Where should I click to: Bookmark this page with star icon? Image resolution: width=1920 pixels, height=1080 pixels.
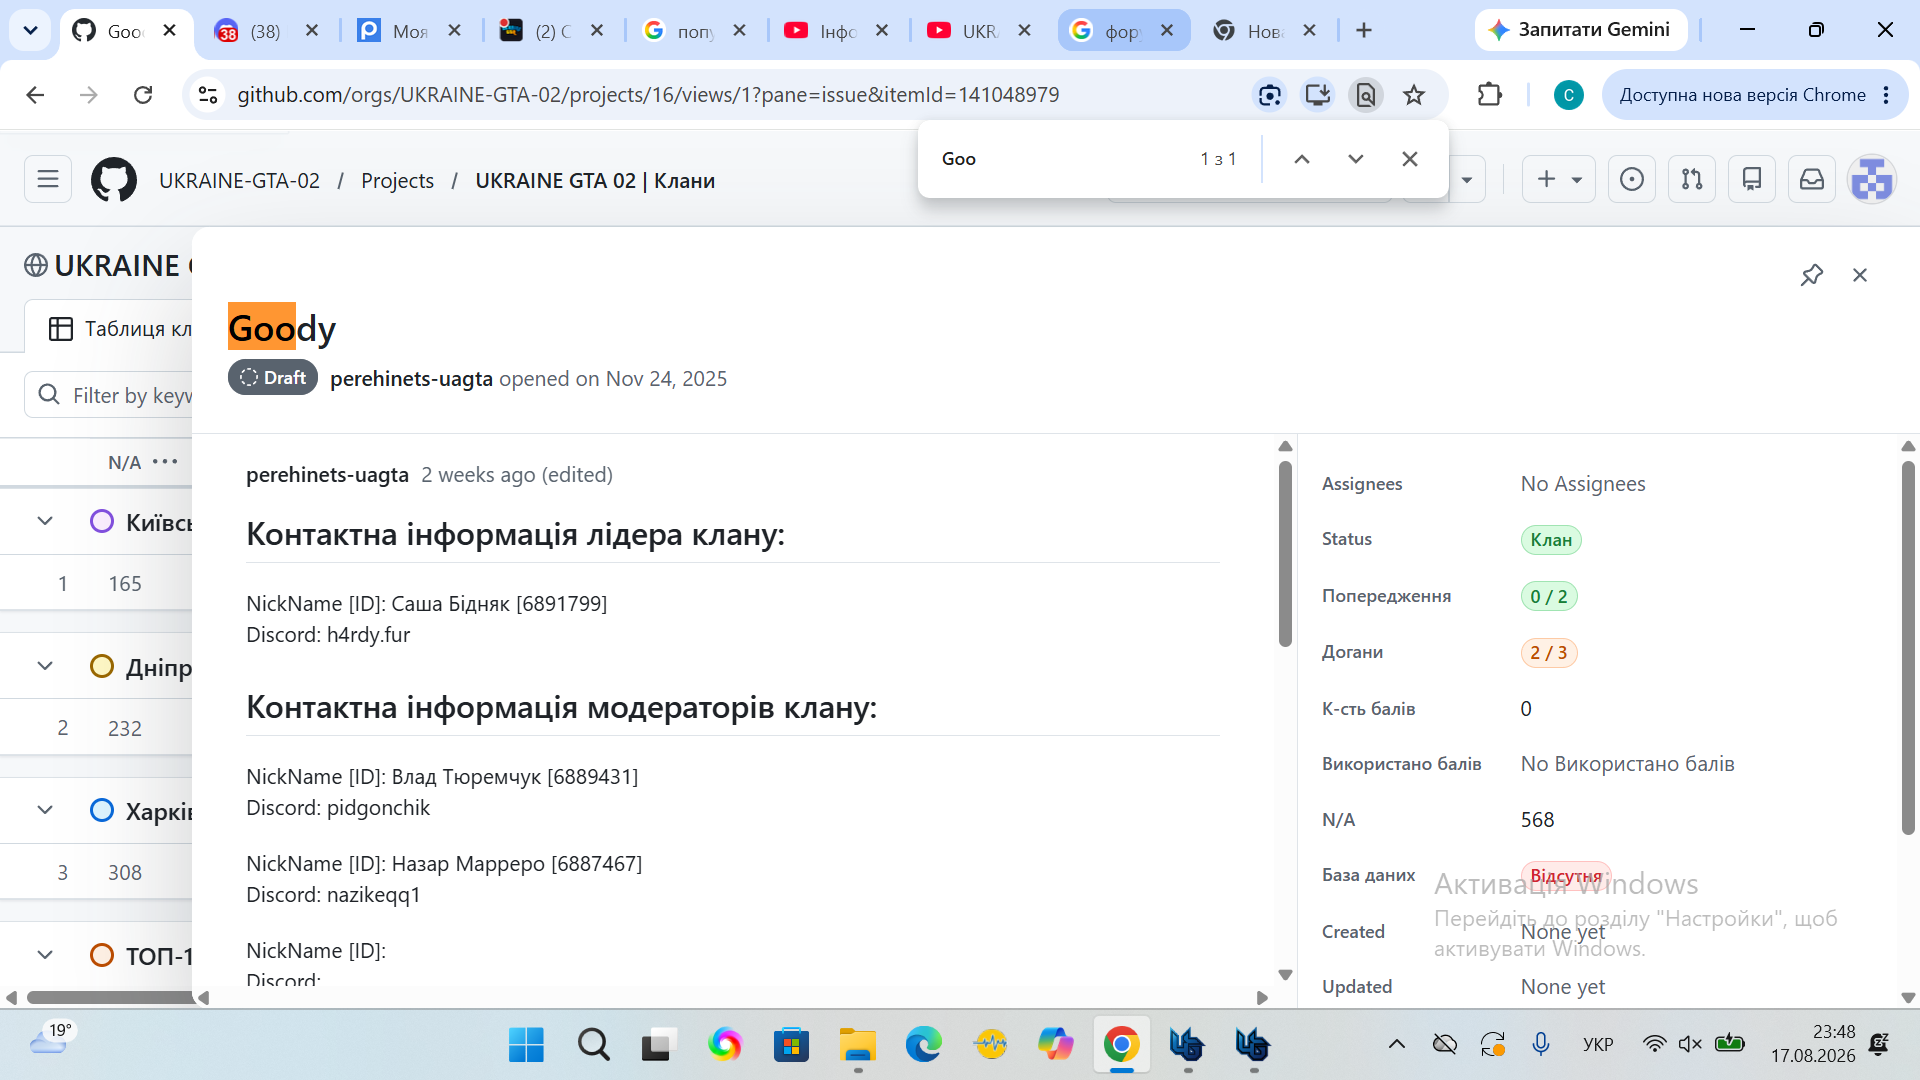1414,95
